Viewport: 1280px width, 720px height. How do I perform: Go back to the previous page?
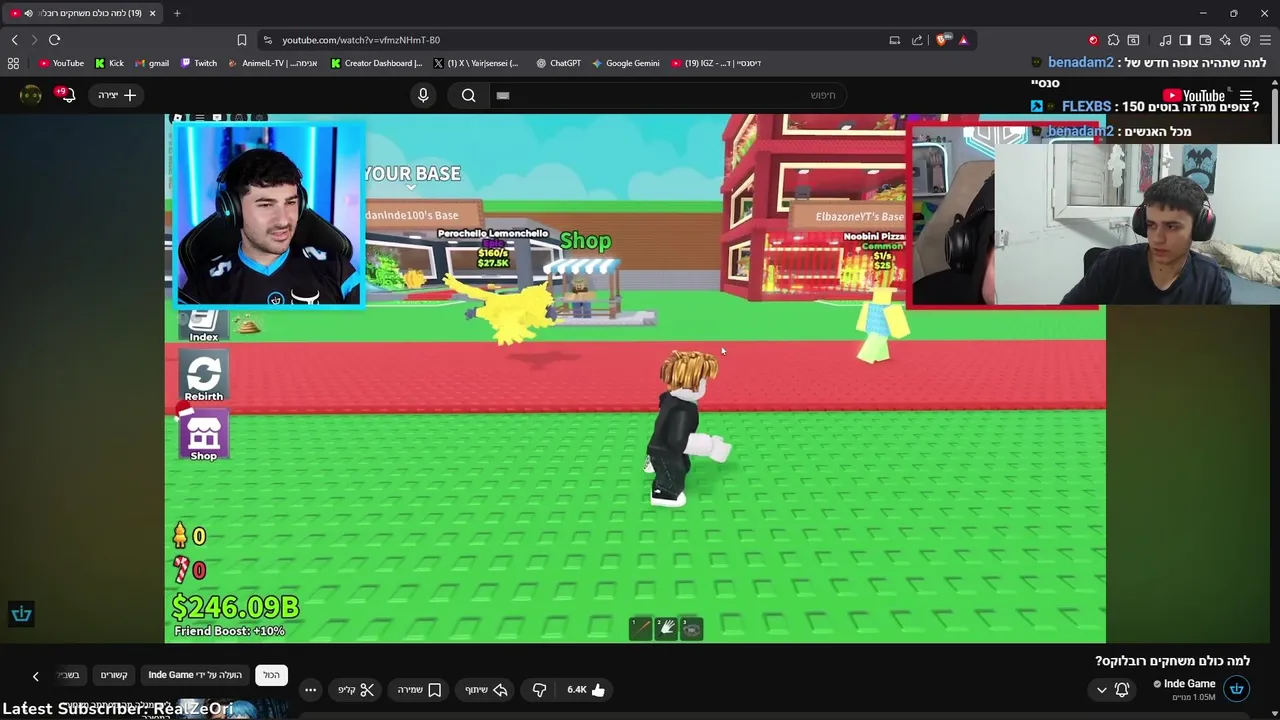click(x=15, y=40)
